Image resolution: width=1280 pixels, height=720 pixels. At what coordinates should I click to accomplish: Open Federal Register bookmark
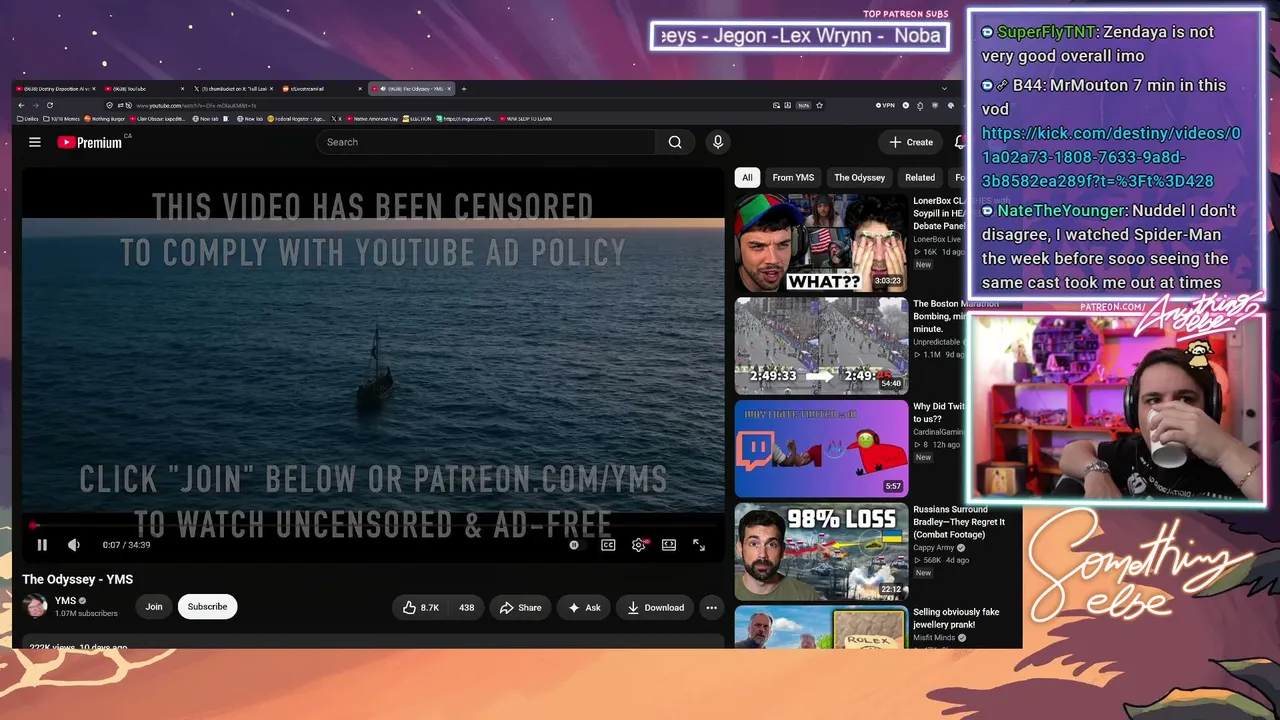pyautogui.click(x=295, y=119)
